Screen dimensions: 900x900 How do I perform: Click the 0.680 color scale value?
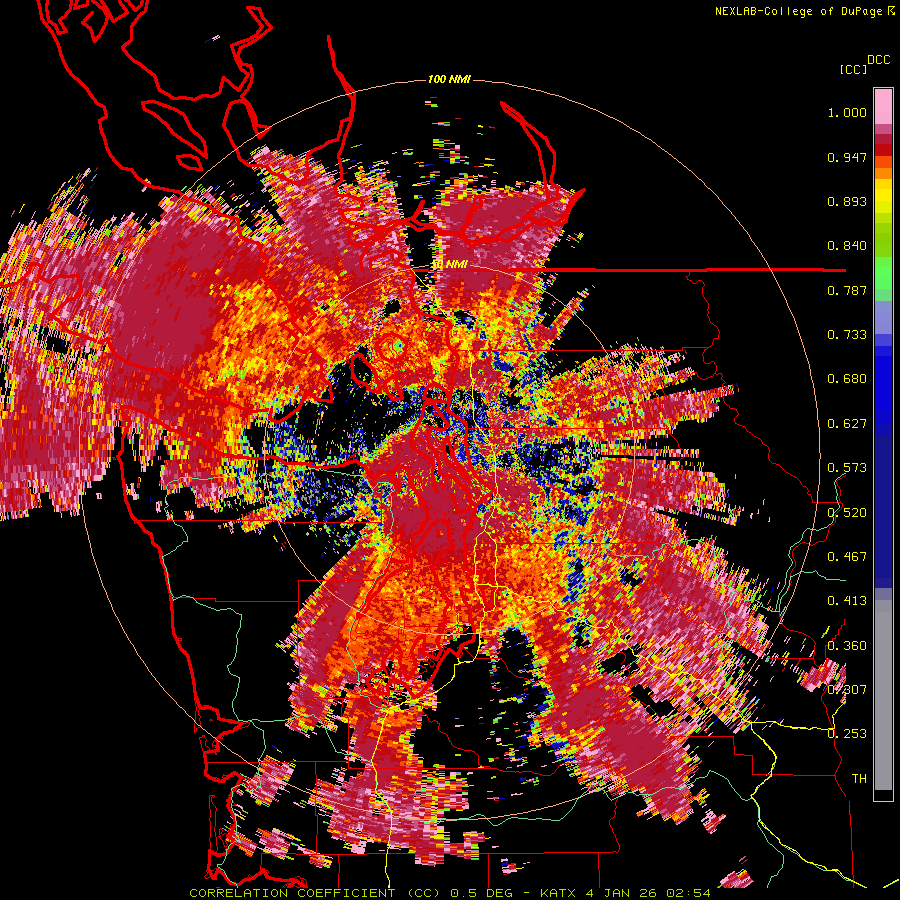point(847,379)
